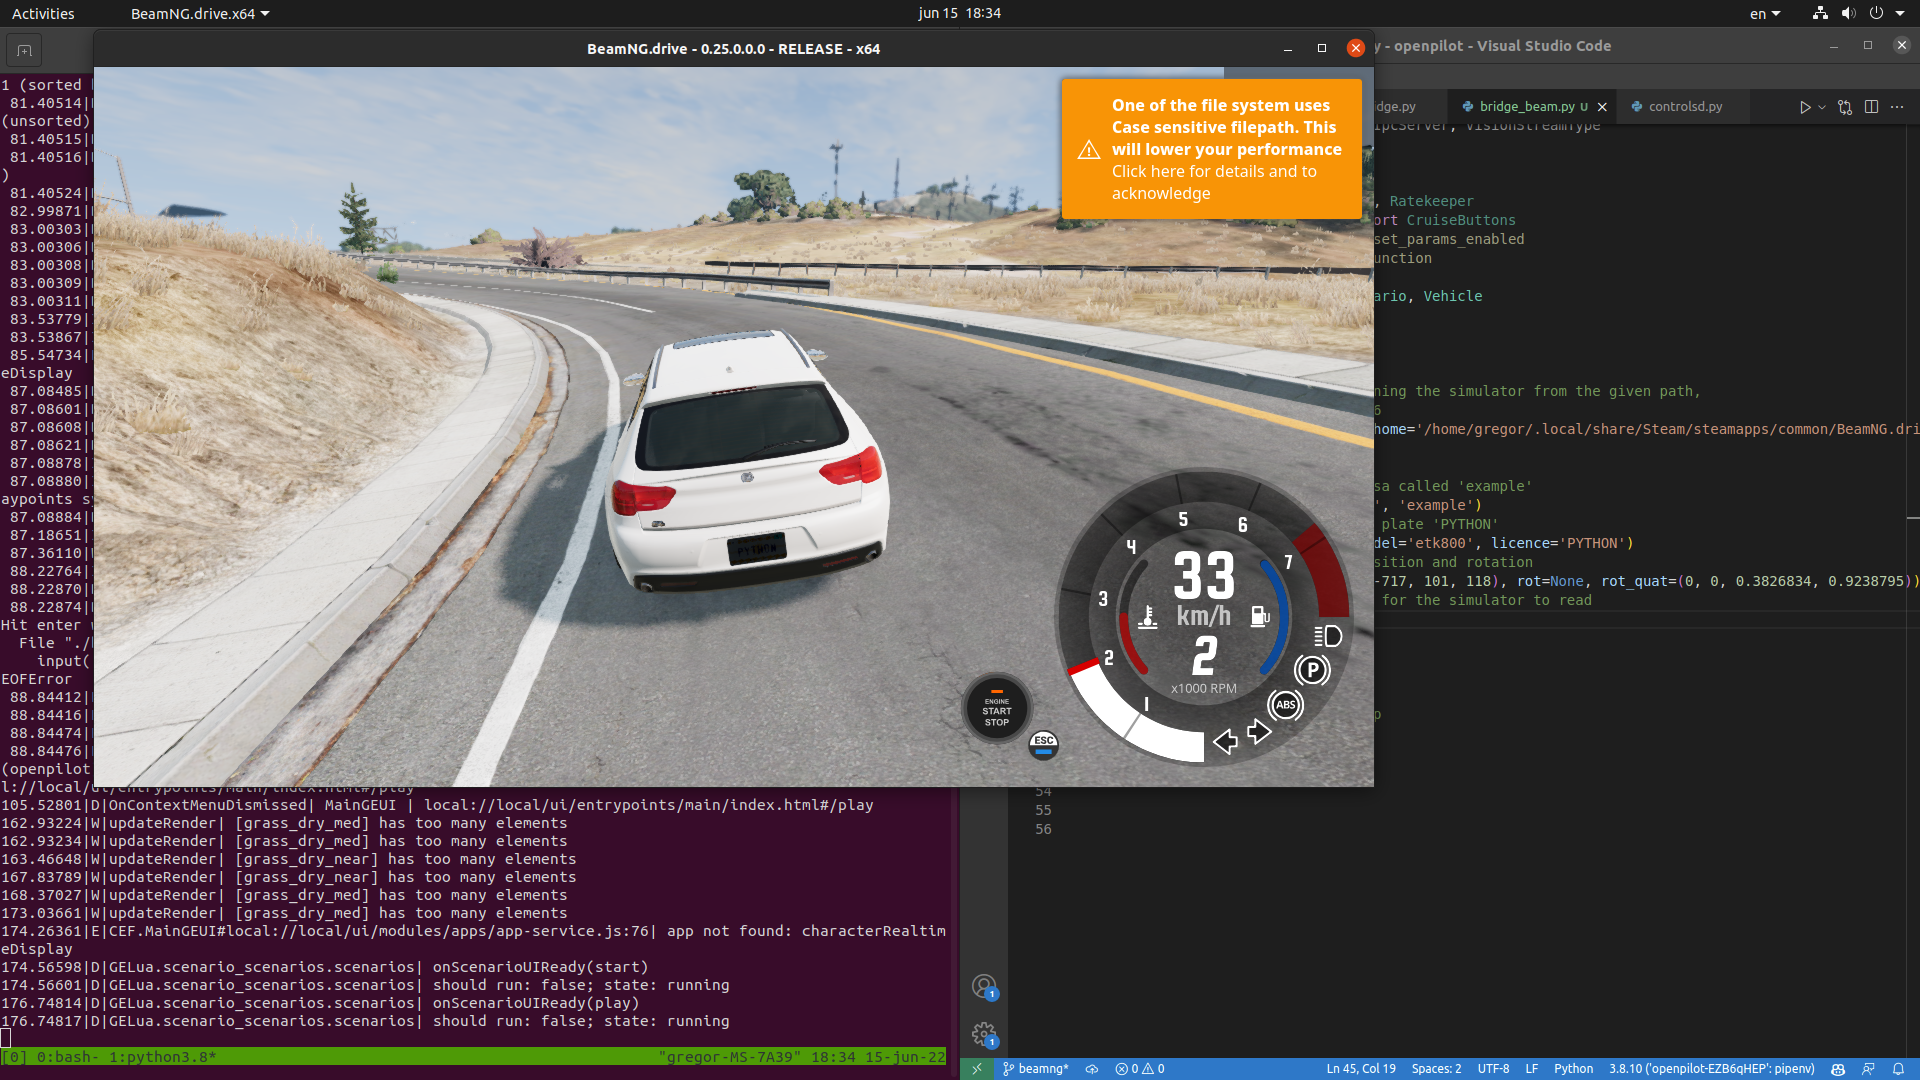Click 'LF' end of line setting
The height and width of the screenshot is (1080, 1920).
(x=1531, y=1069)
